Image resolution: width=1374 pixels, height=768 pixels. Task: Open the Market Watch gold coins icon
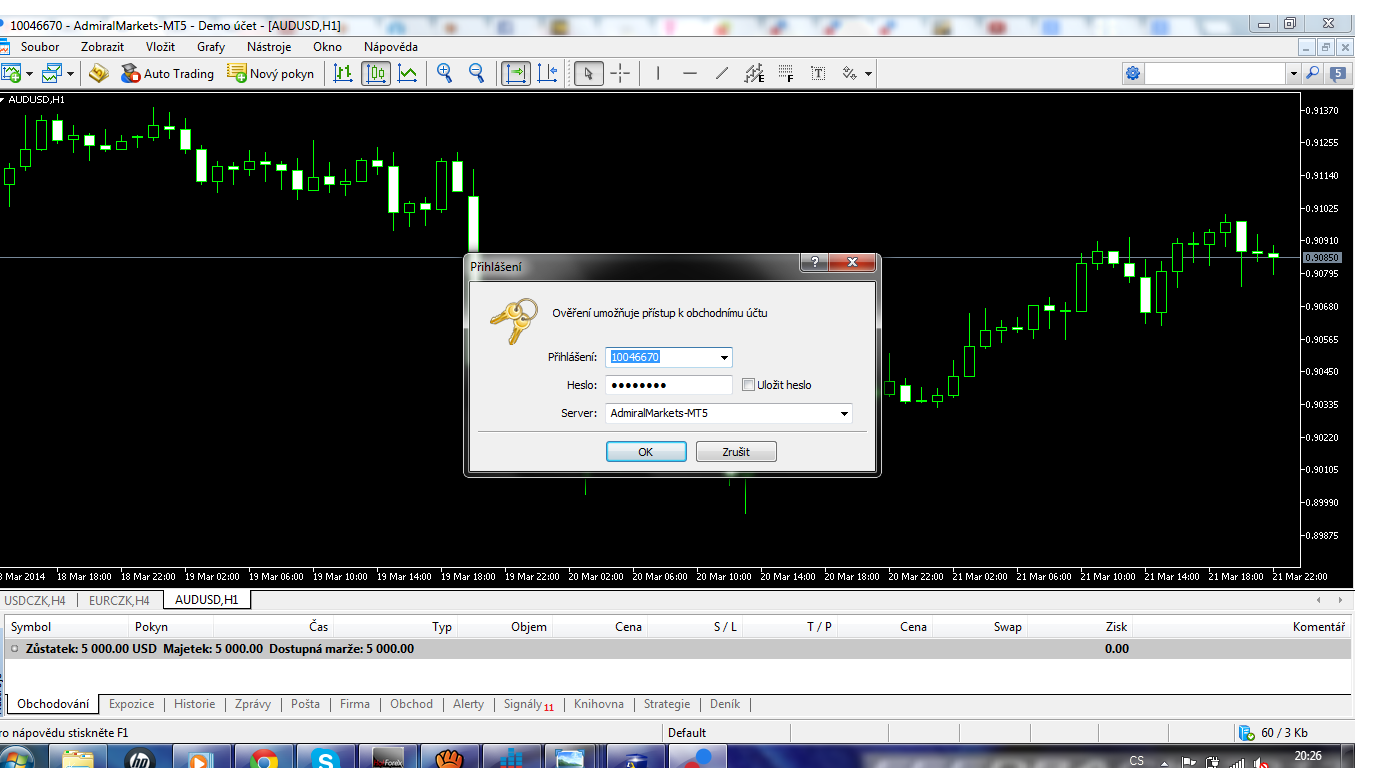click(98, 73)
